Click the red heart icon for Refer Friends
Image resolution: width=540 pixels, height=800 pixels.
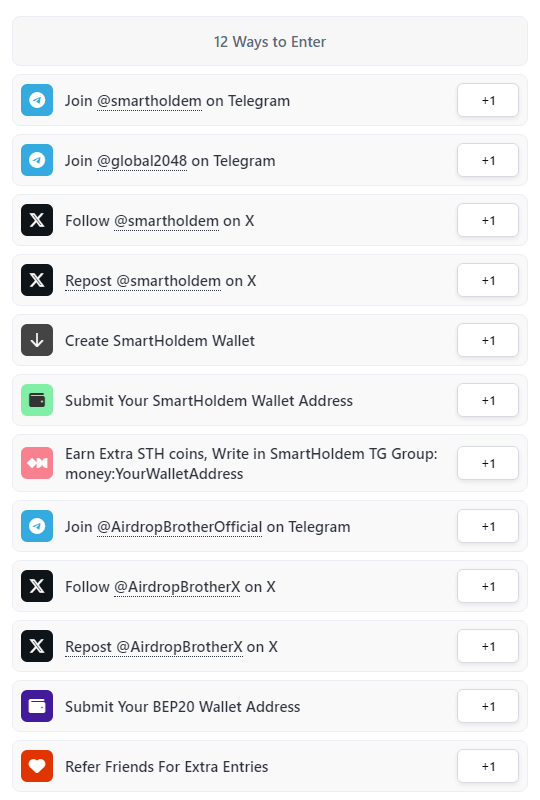37,766
